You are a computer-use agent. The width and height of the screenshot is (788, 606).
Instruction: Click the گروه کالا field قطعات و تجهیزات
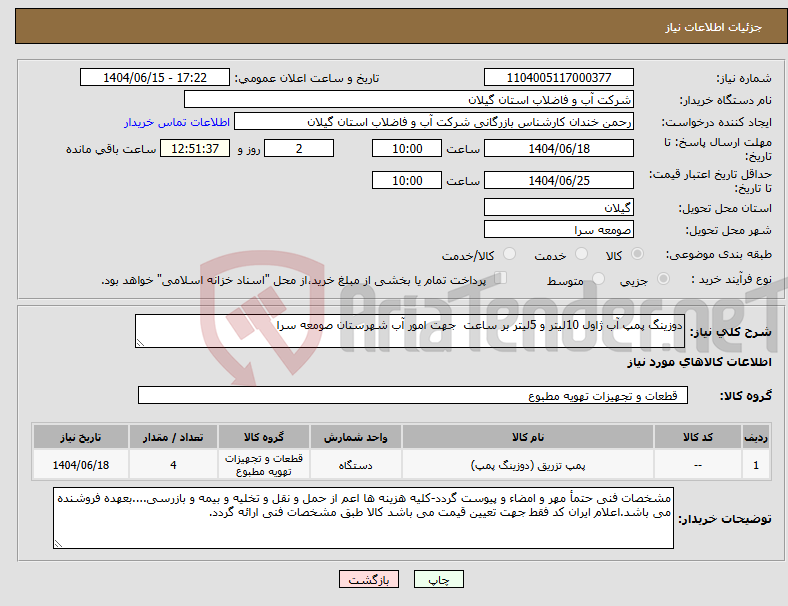pyautogui.click(x=413, y=395)
